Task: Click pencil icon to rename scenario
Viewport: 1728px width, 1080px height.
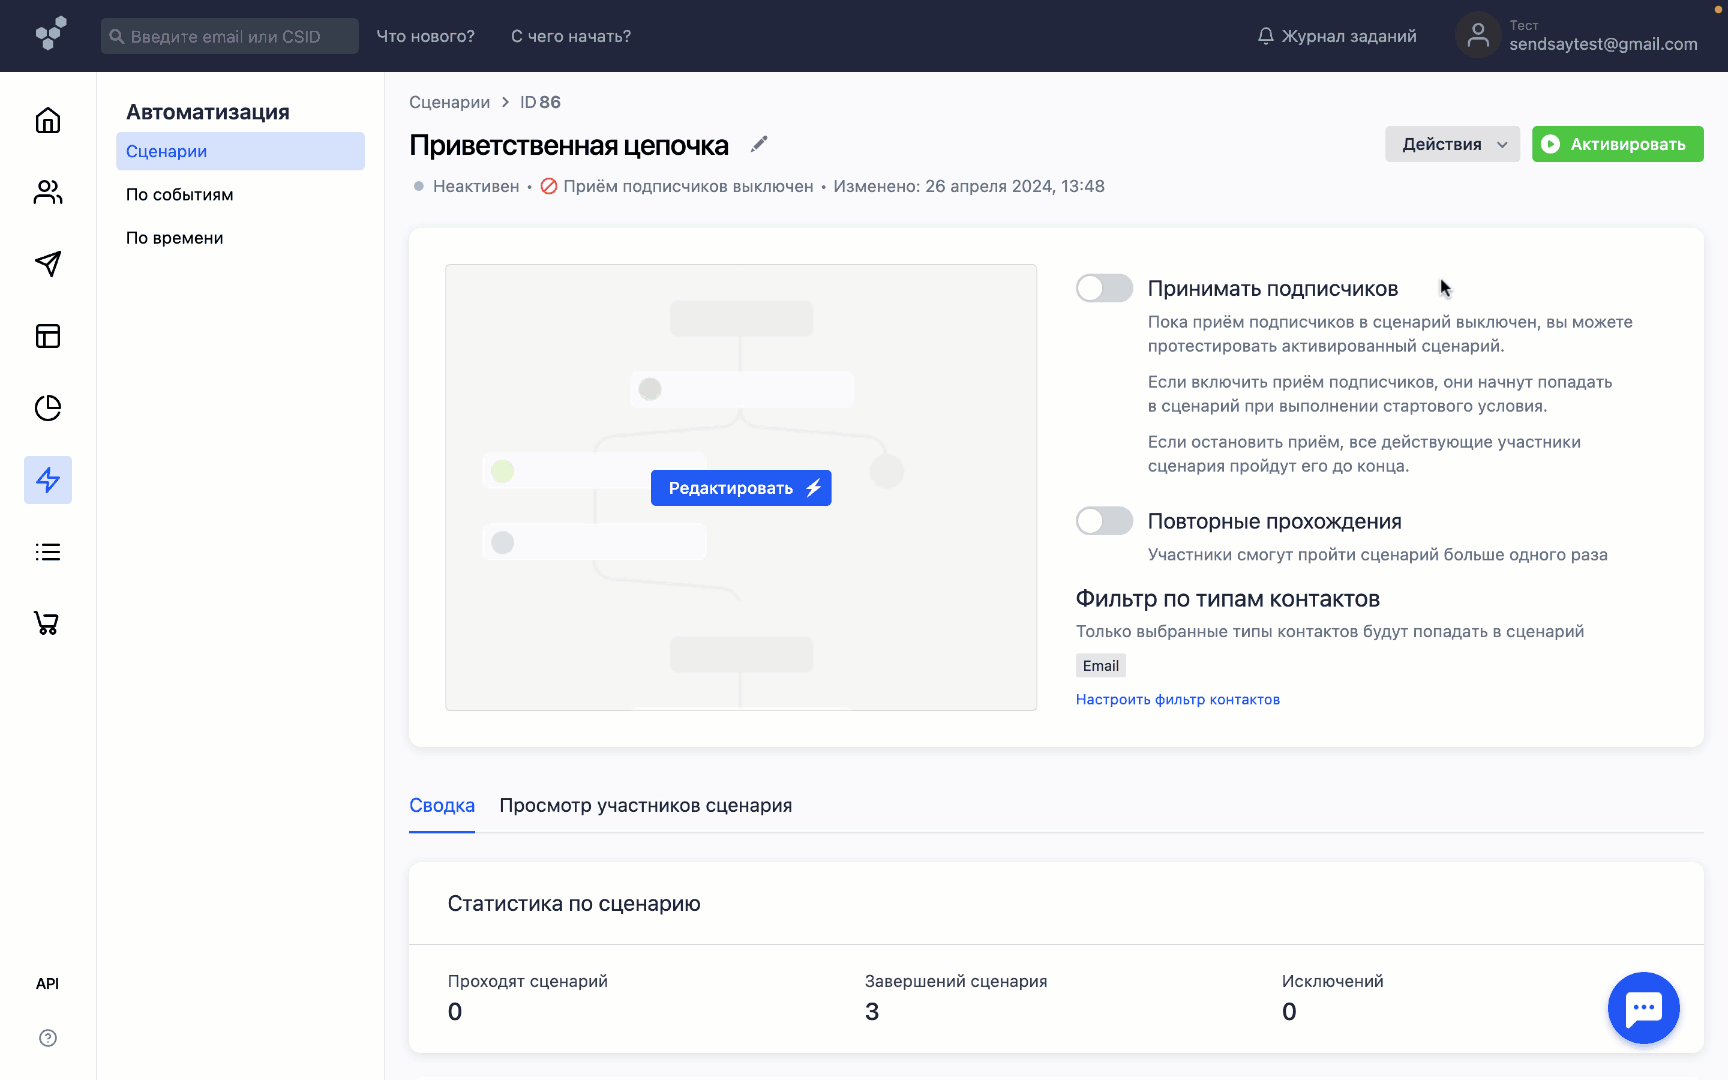Action: pyautogui.click(x=759, y=144)
